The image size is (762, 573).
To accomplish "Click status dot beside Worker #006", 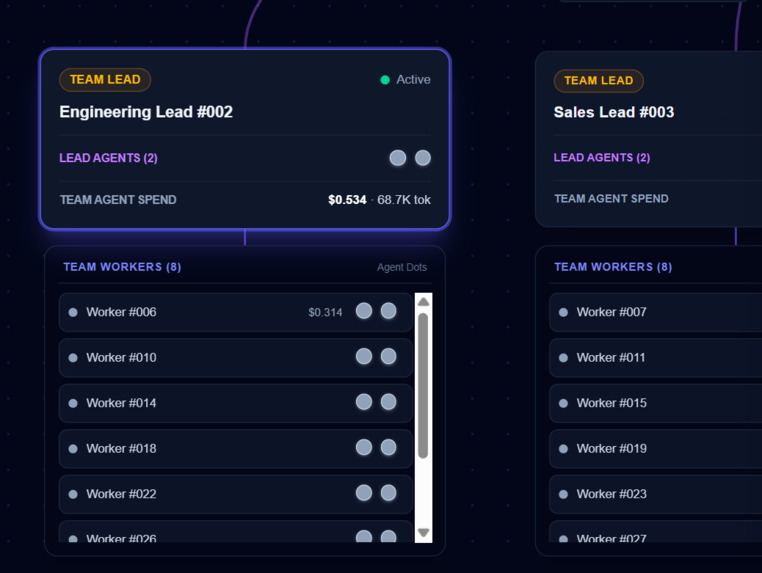I will point(73,312).
